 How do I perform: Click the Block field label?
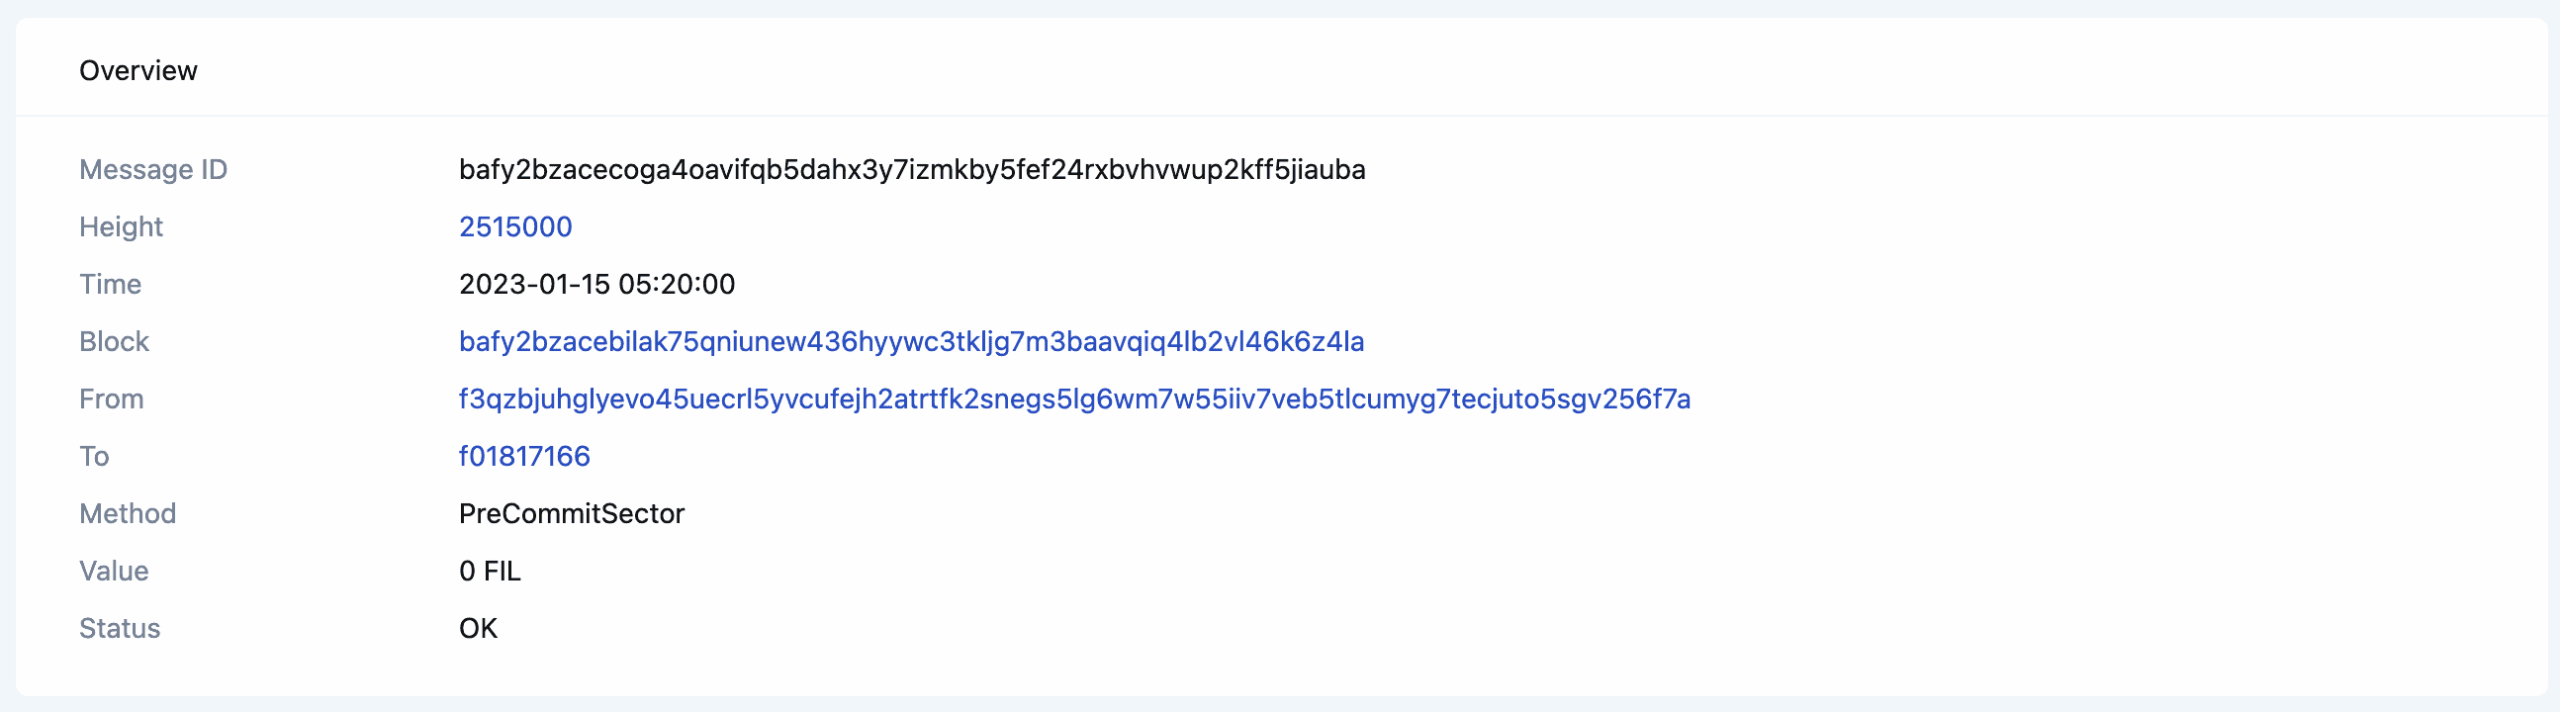[x=114, y=342]
